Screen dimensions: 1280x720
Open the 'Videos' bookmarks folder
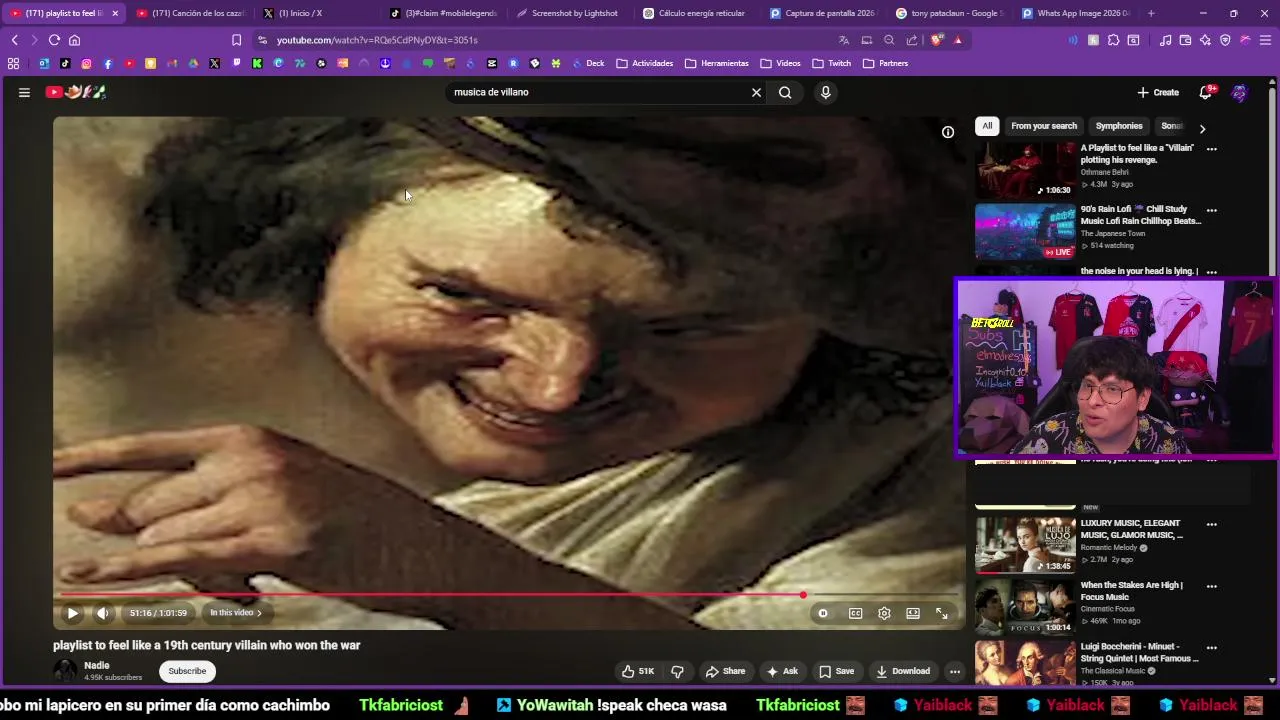point(780,63)
